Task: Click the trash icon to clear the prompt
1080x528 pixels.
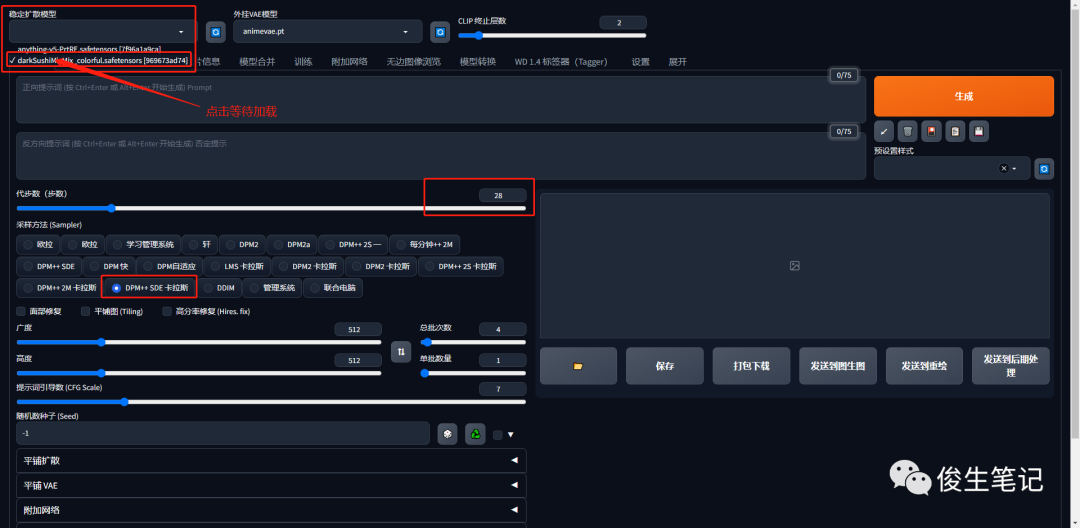Action: click(x=907, y=131)
